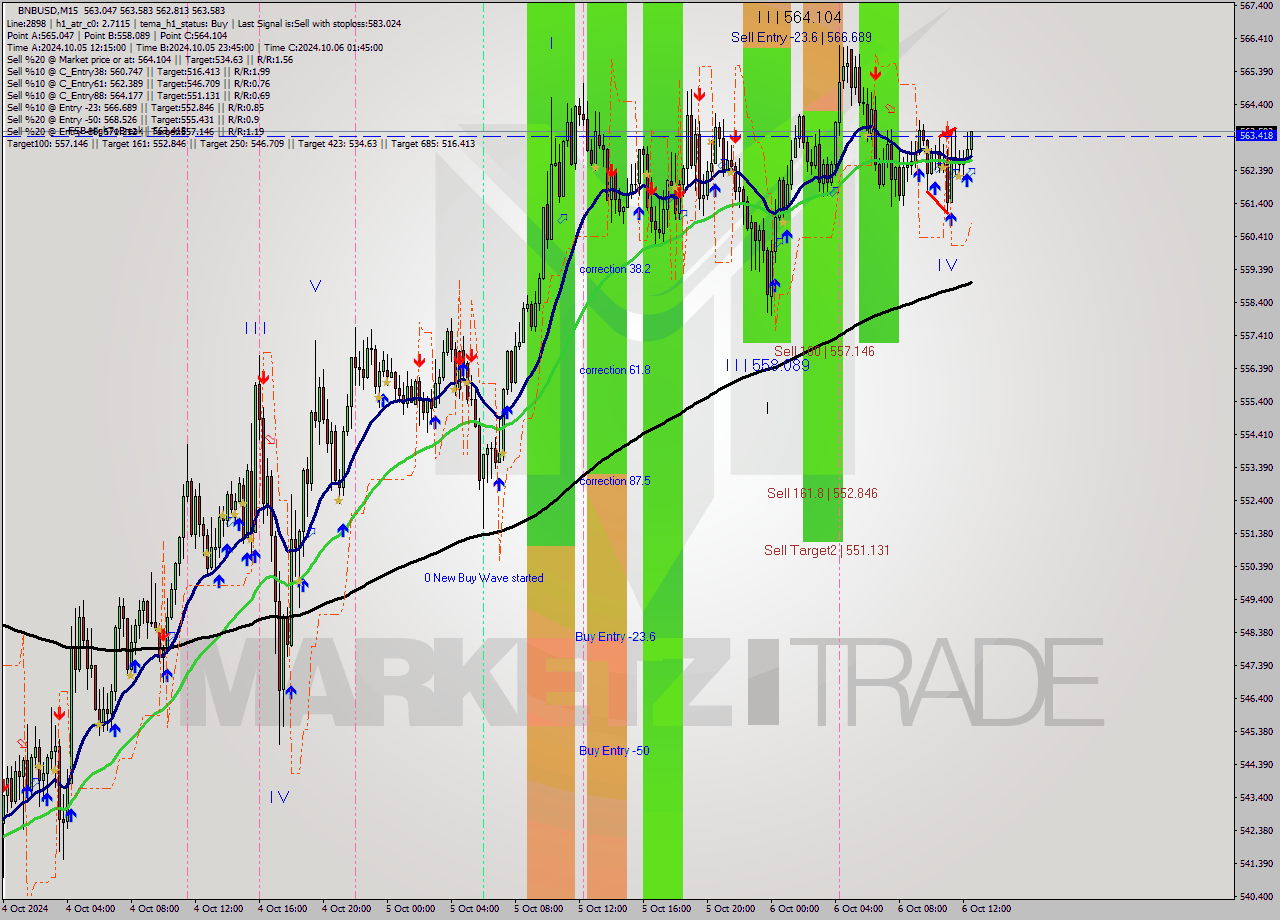Click the 544.390 price axis value
This screenshot has width=1280, height=920.
click(1256, 765)
